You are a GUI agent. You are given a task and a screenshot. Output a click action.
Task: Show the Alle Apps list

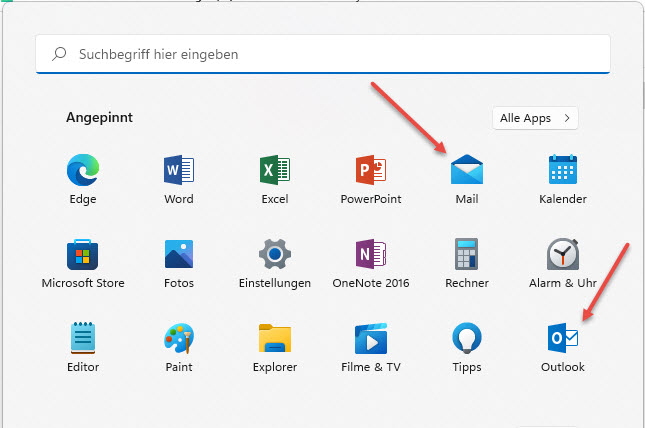pos(535,118)
